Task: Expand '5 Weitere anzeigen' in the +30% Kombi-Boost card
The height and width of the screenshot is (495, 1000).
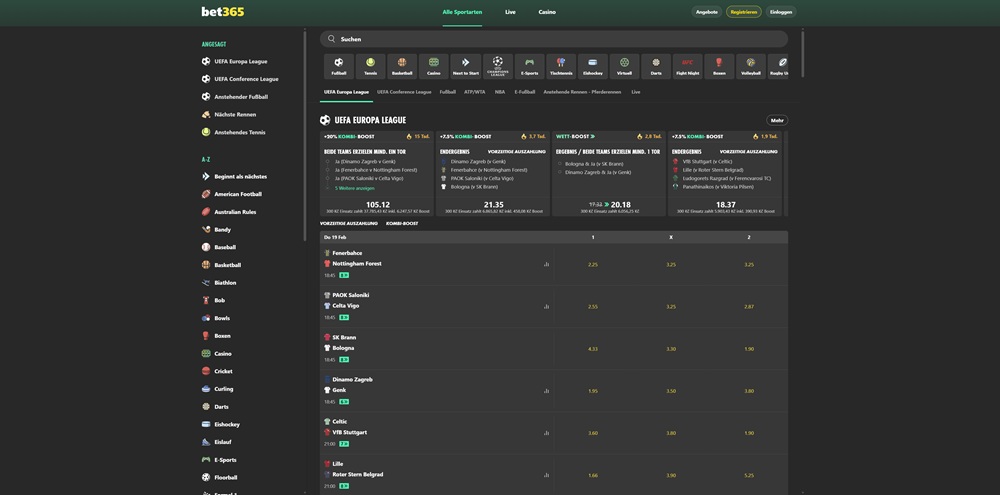Action: tap(354, 188)
